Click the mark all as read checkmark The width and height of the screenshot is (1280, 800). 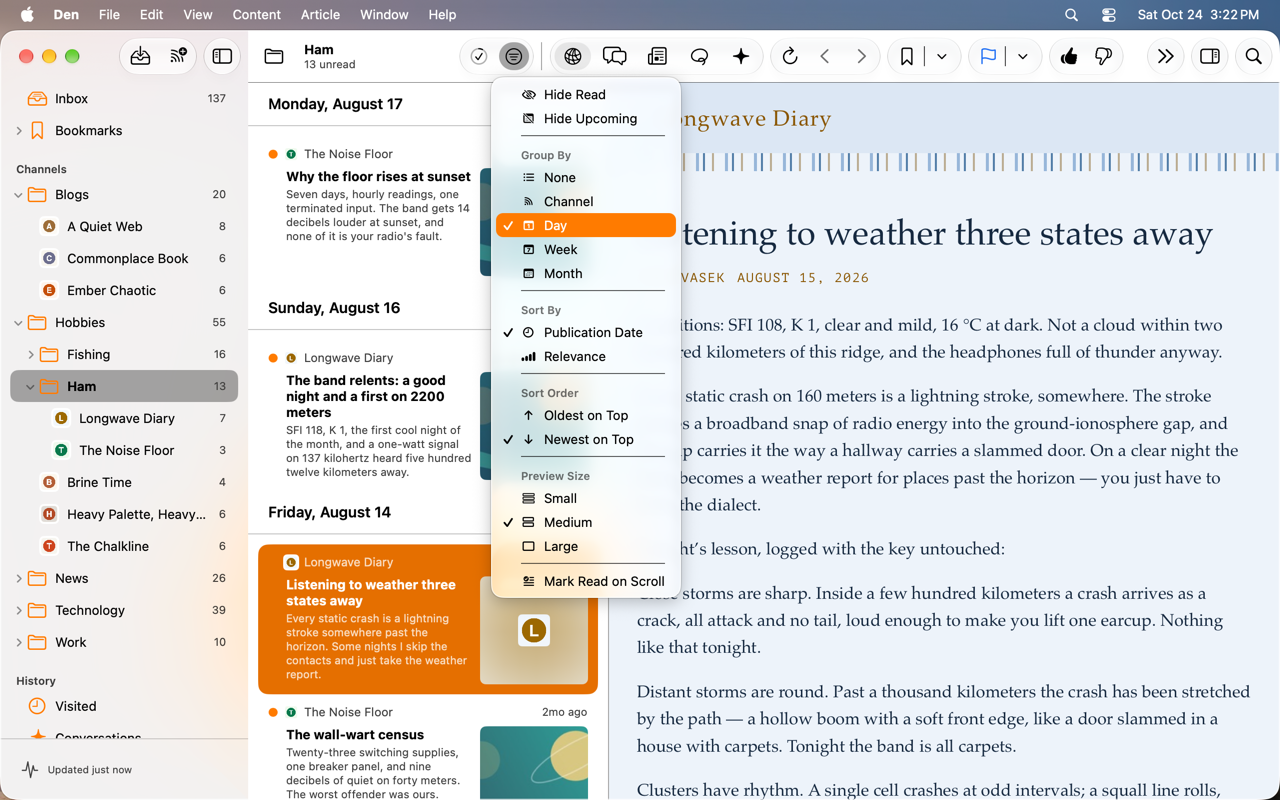tap(479, 57)
